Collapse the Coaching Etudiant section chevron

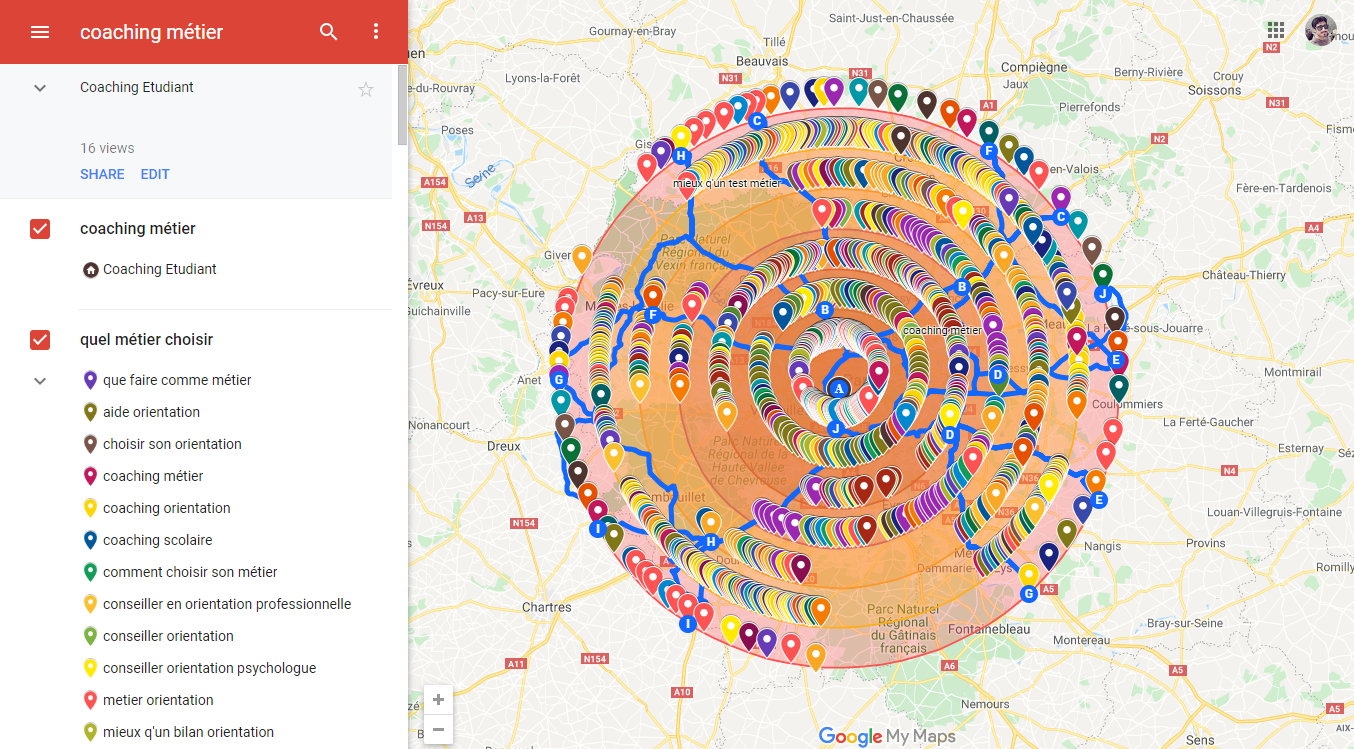coord(39,88)
